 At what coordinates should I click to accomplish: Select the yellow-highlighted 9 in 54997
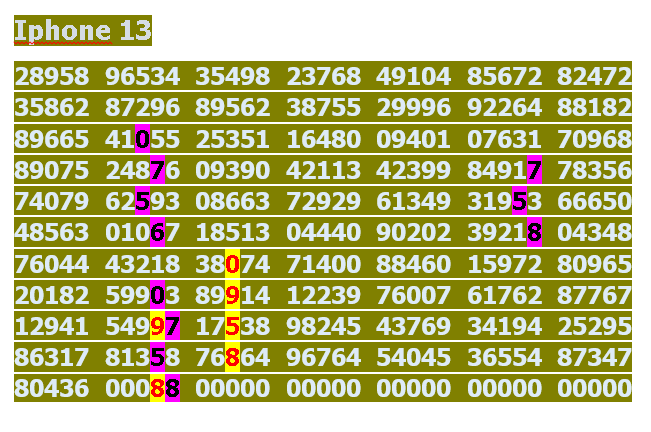(157, 326)
